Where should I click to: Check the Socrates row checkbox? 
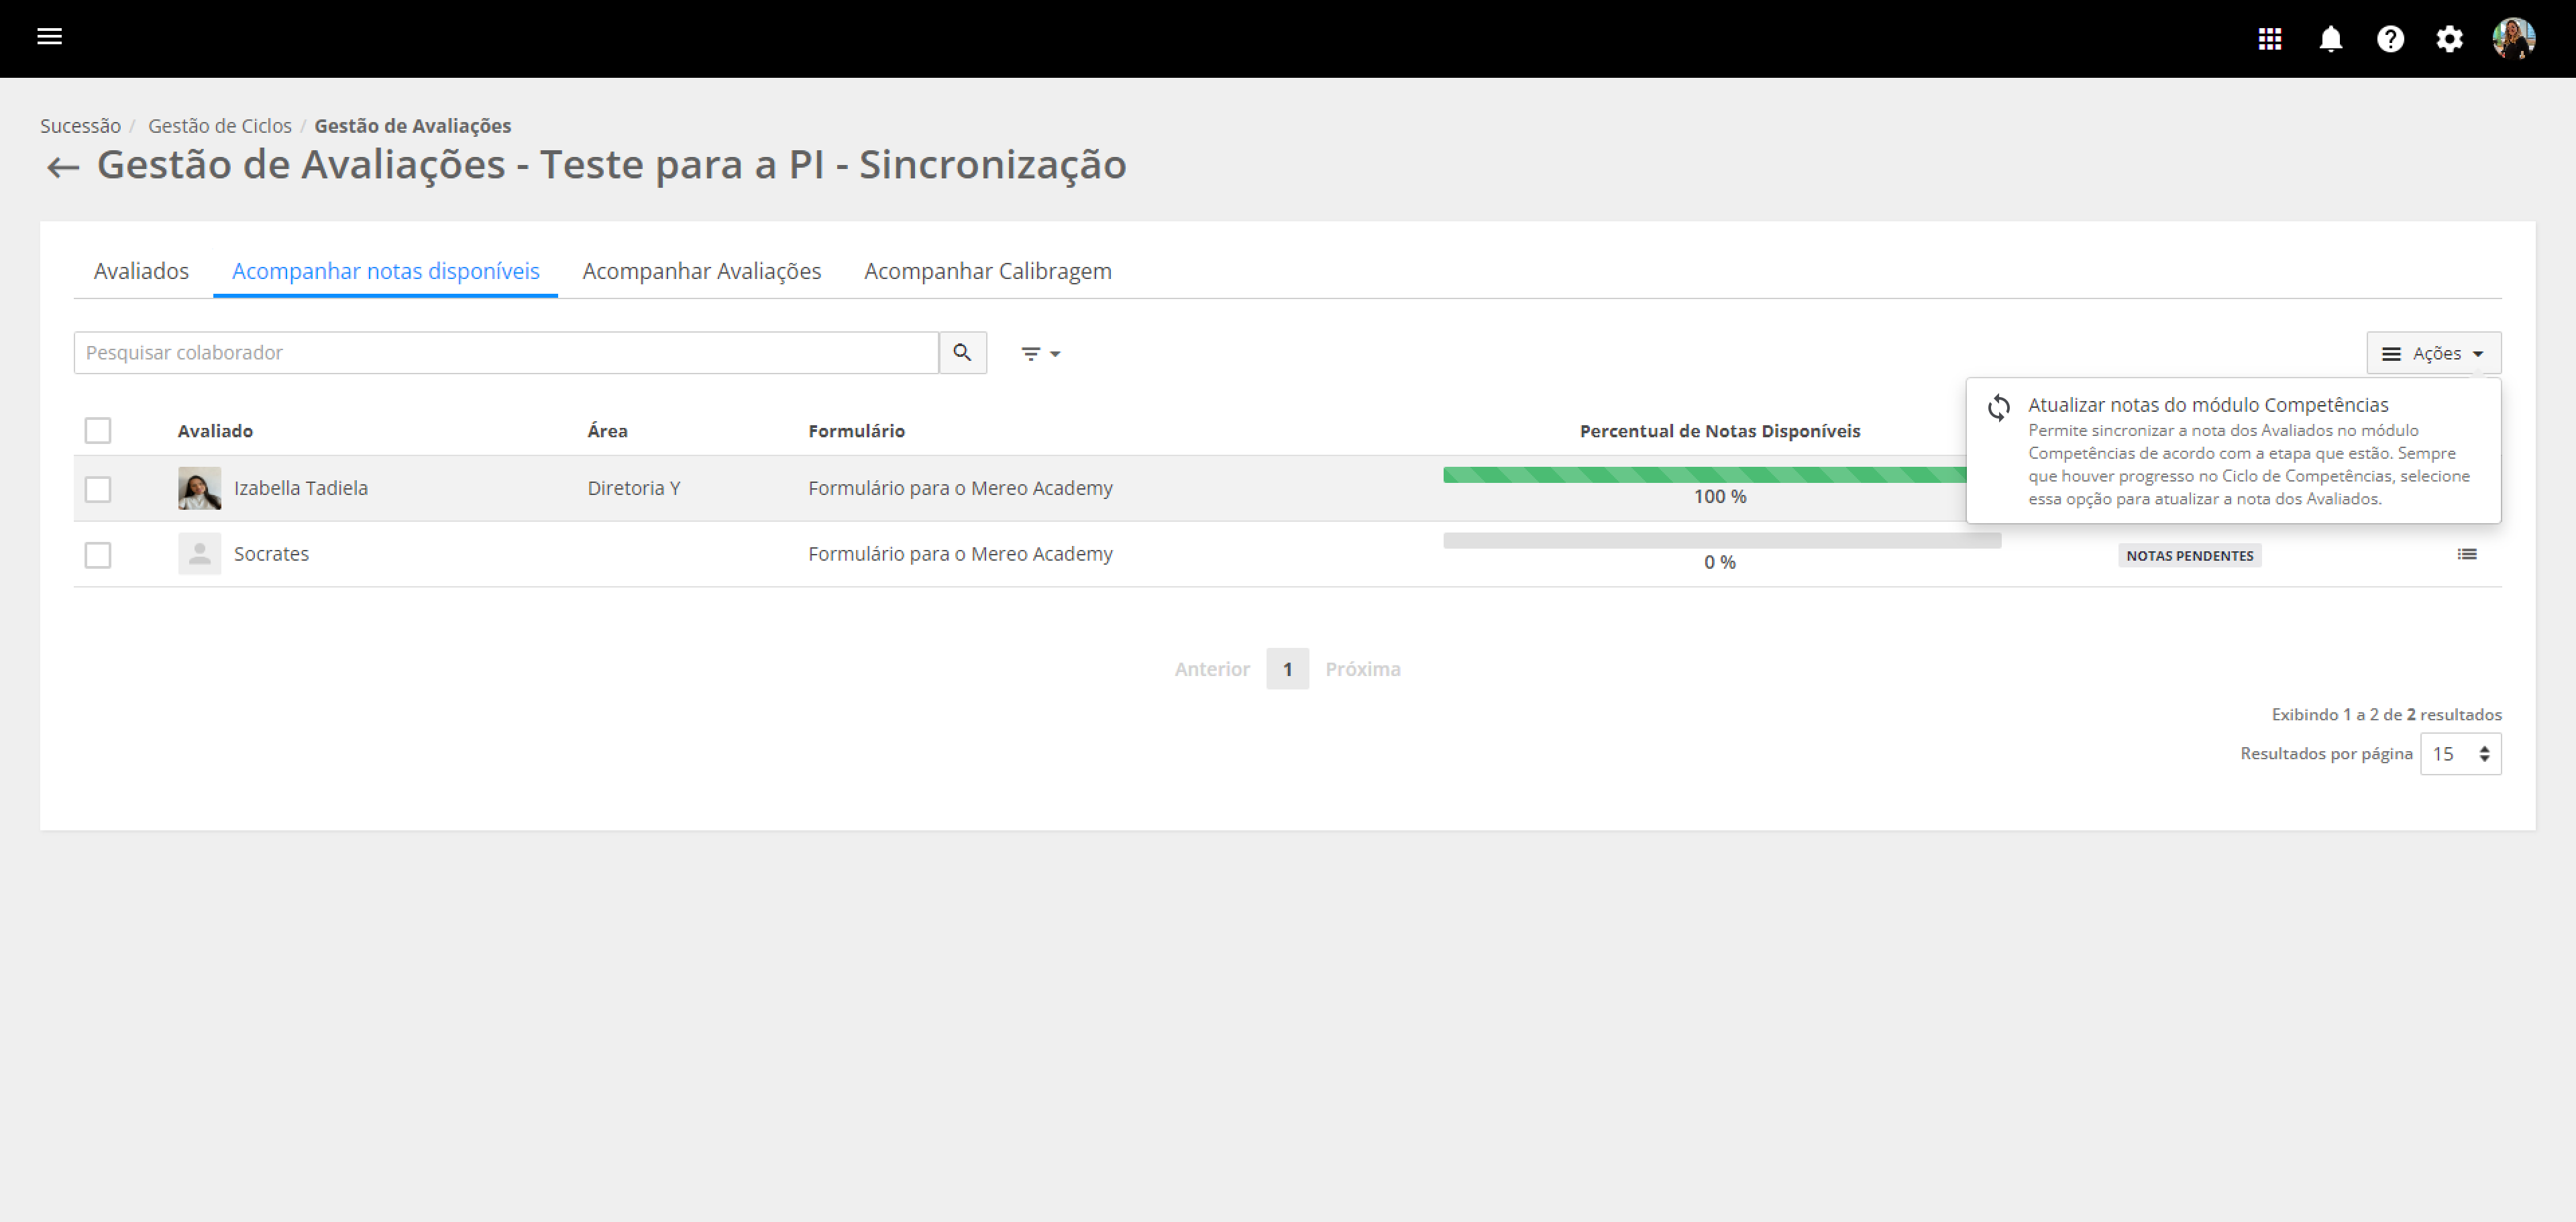pyautogui.click(x=98, y=555)
